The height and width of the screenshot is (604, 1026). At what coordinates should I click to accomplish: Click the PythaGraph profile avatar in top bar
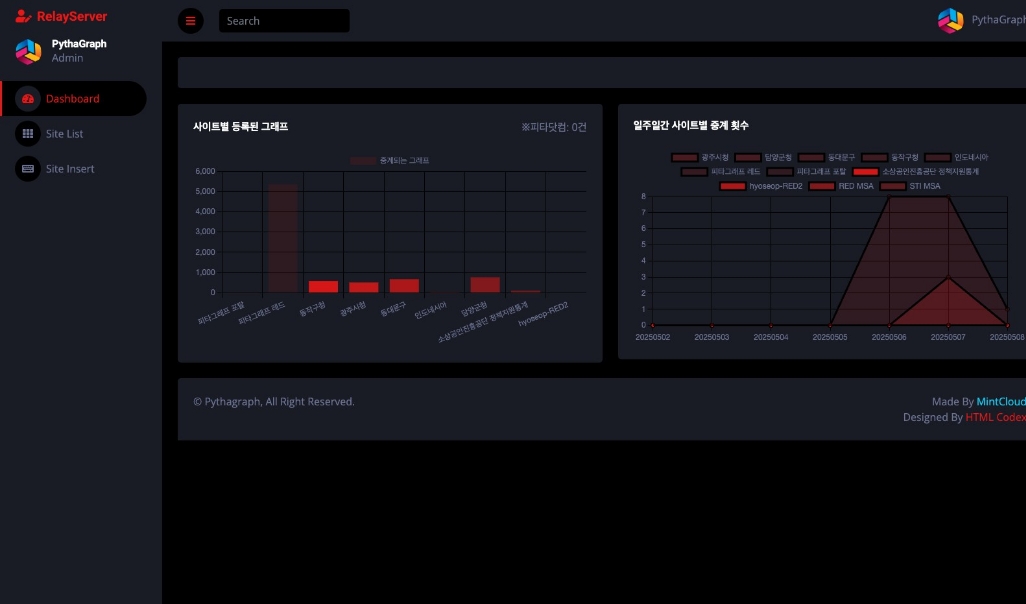(x=950, y=21)
